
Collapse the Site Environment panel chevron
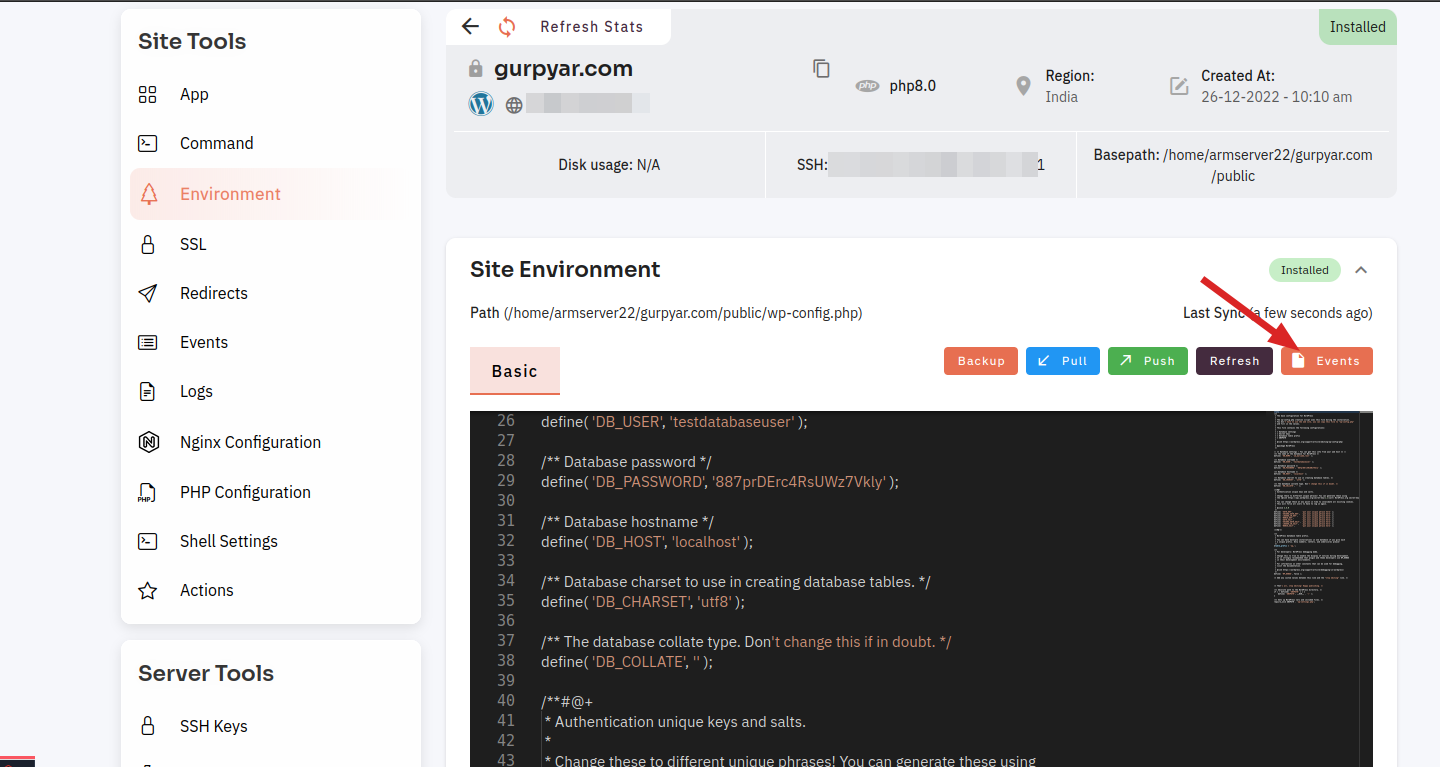pos(1361,270)
